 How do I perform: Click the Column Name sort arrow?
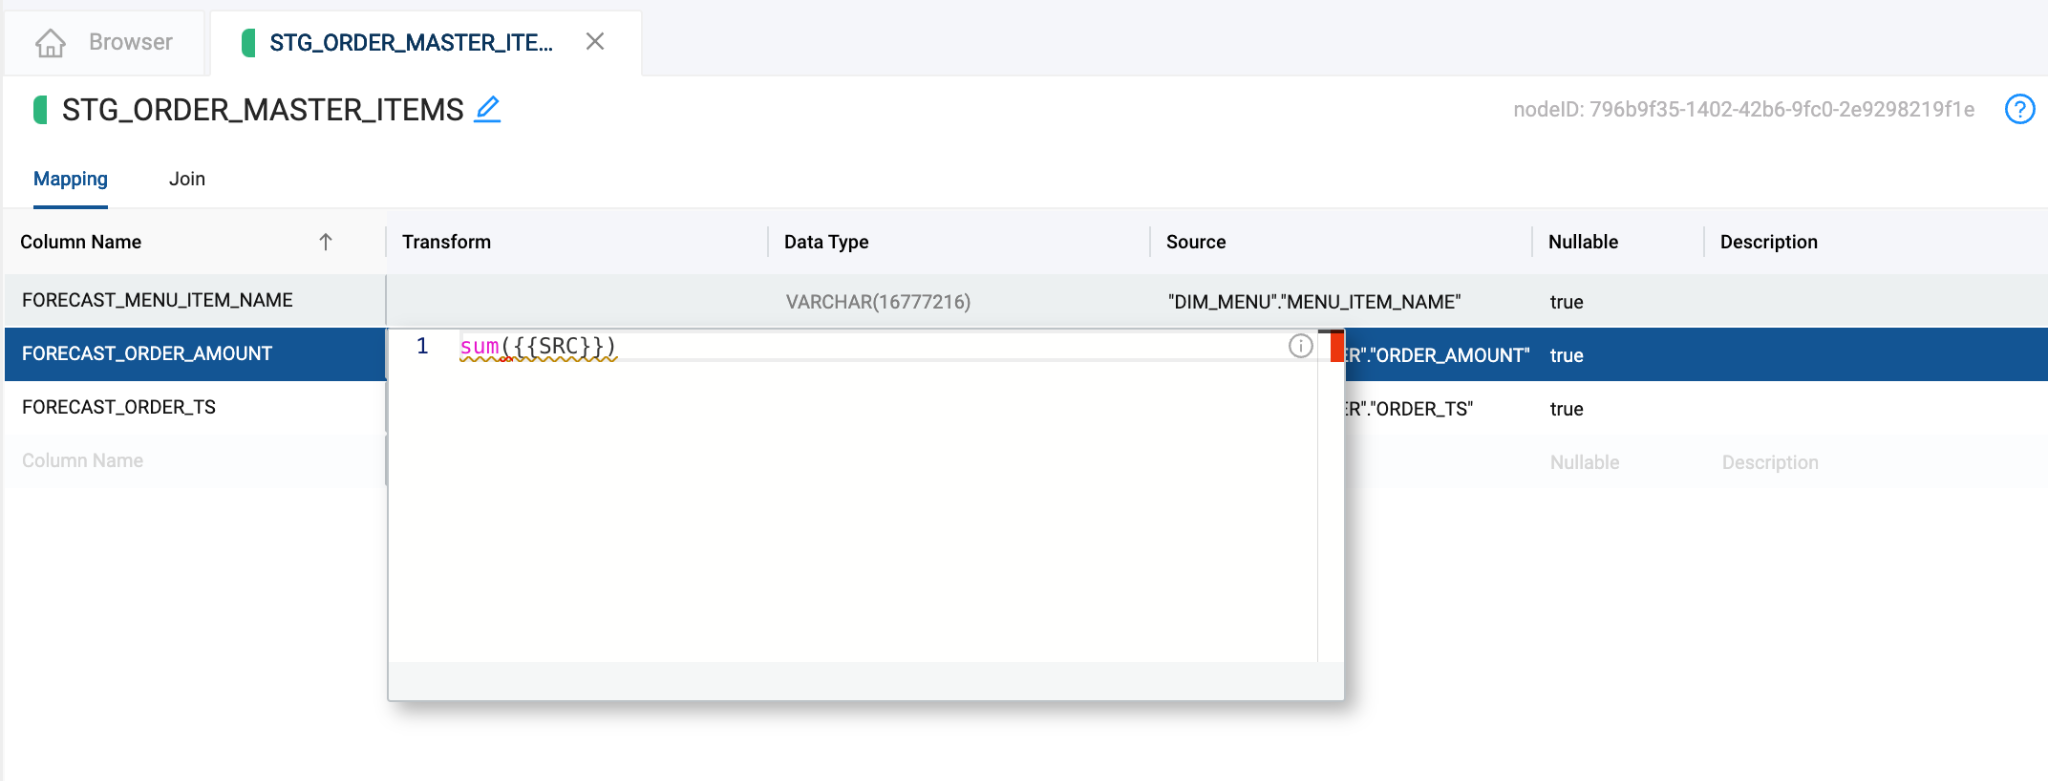(325, 242)
